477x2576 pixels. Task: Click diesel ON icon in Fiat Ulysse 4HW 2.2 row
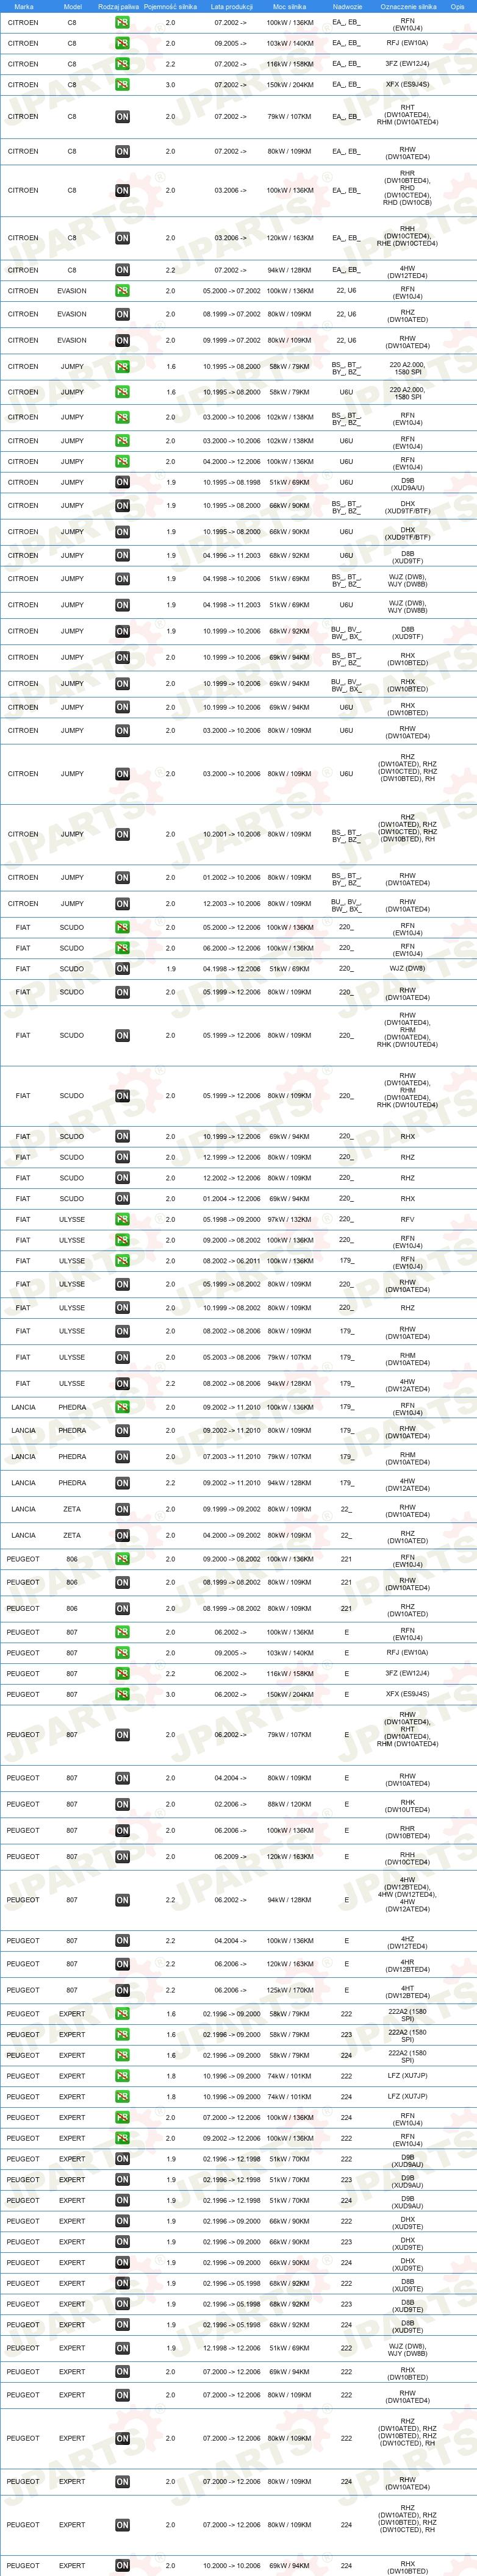click(122, 1384)
